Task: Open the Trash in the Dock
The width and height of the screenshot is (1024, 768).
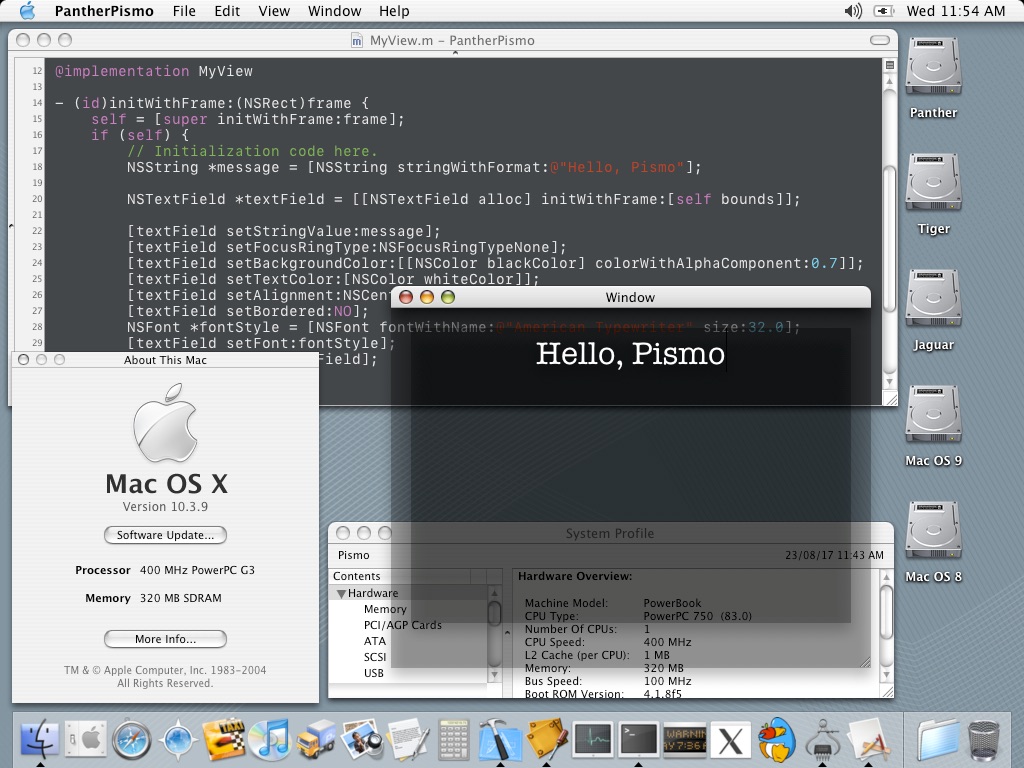Action: [x=984, y=740]
